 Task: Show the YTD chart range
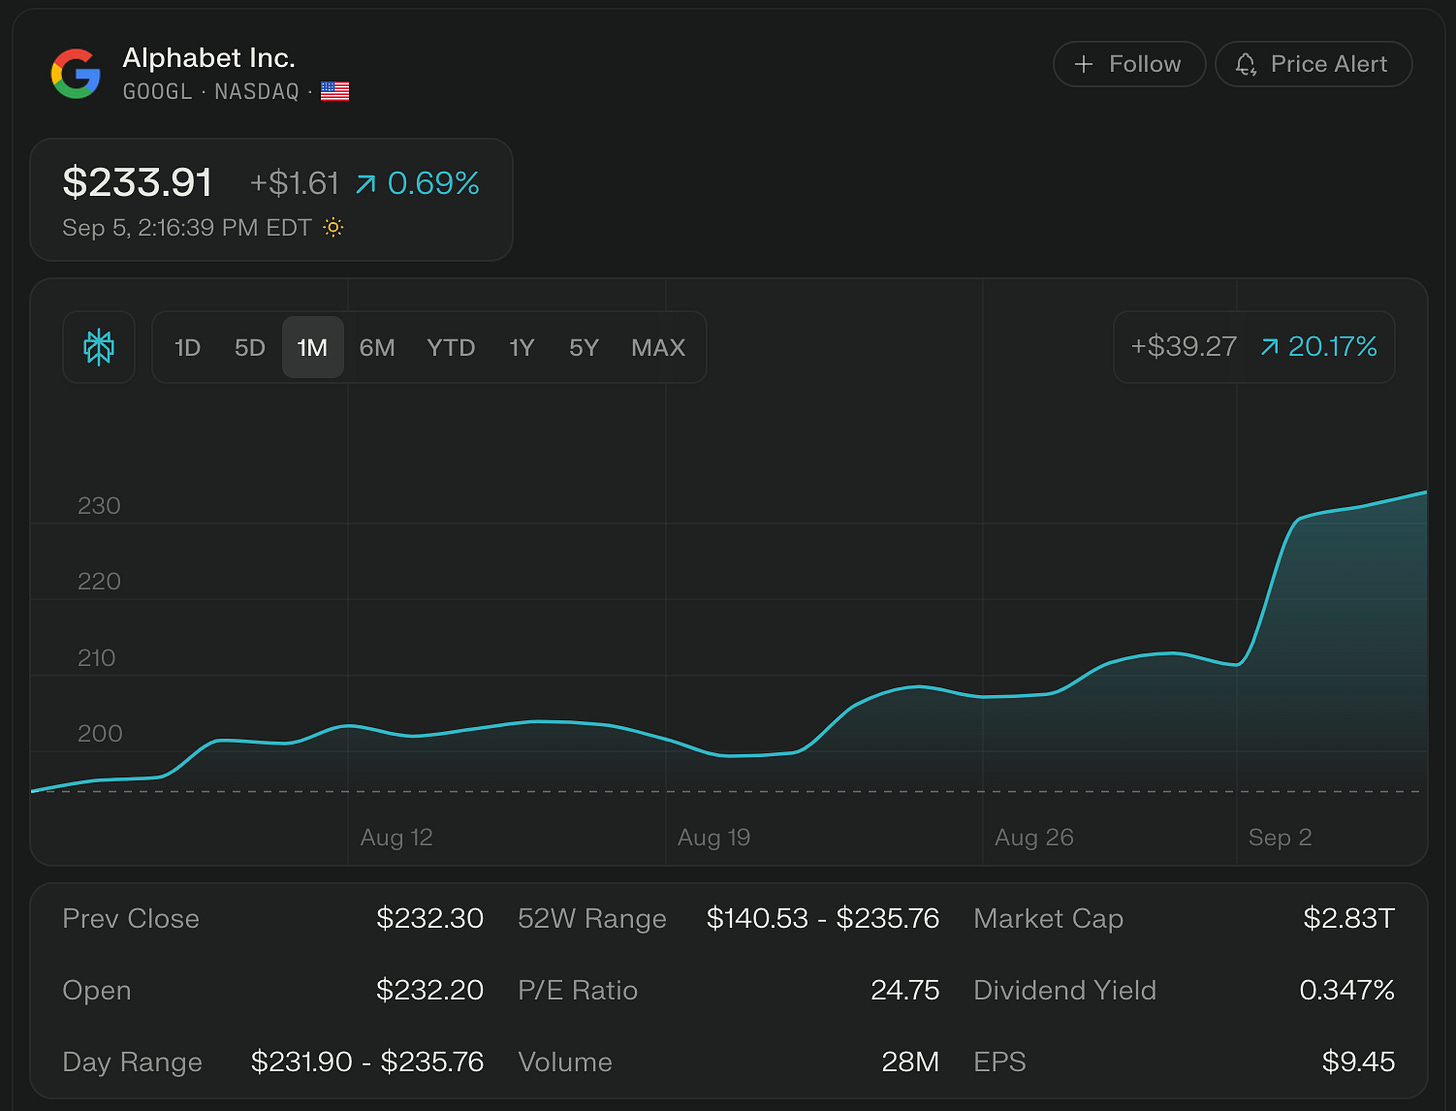click(x=451, y=347)
